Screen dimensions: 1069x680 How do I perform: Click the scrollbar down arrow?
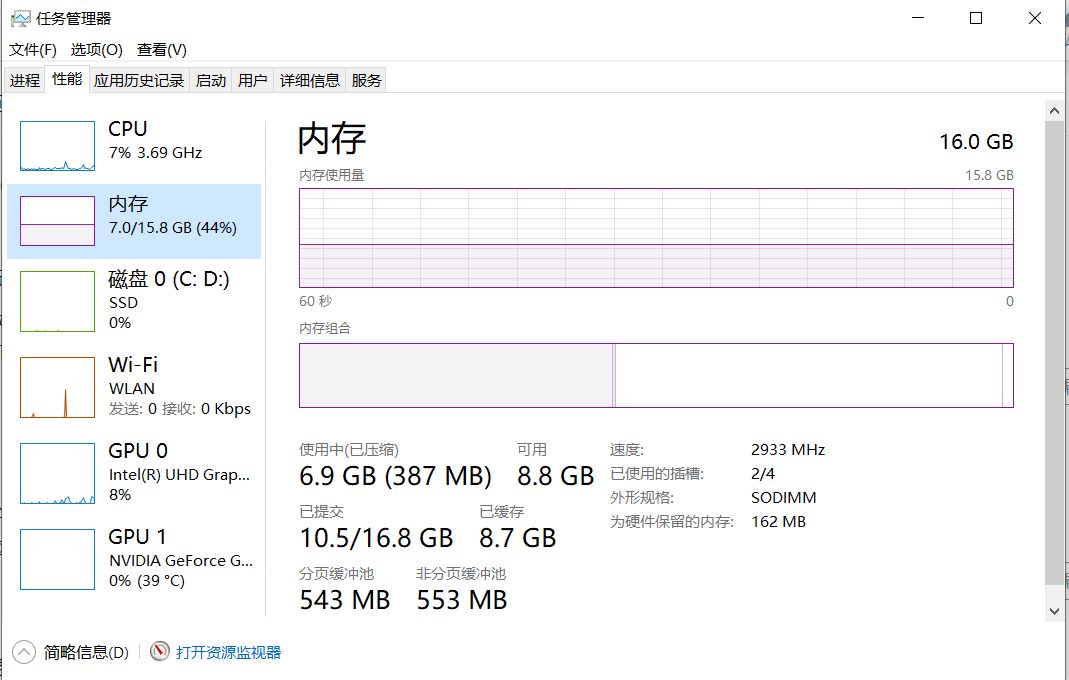click(x=1053, y=610)
